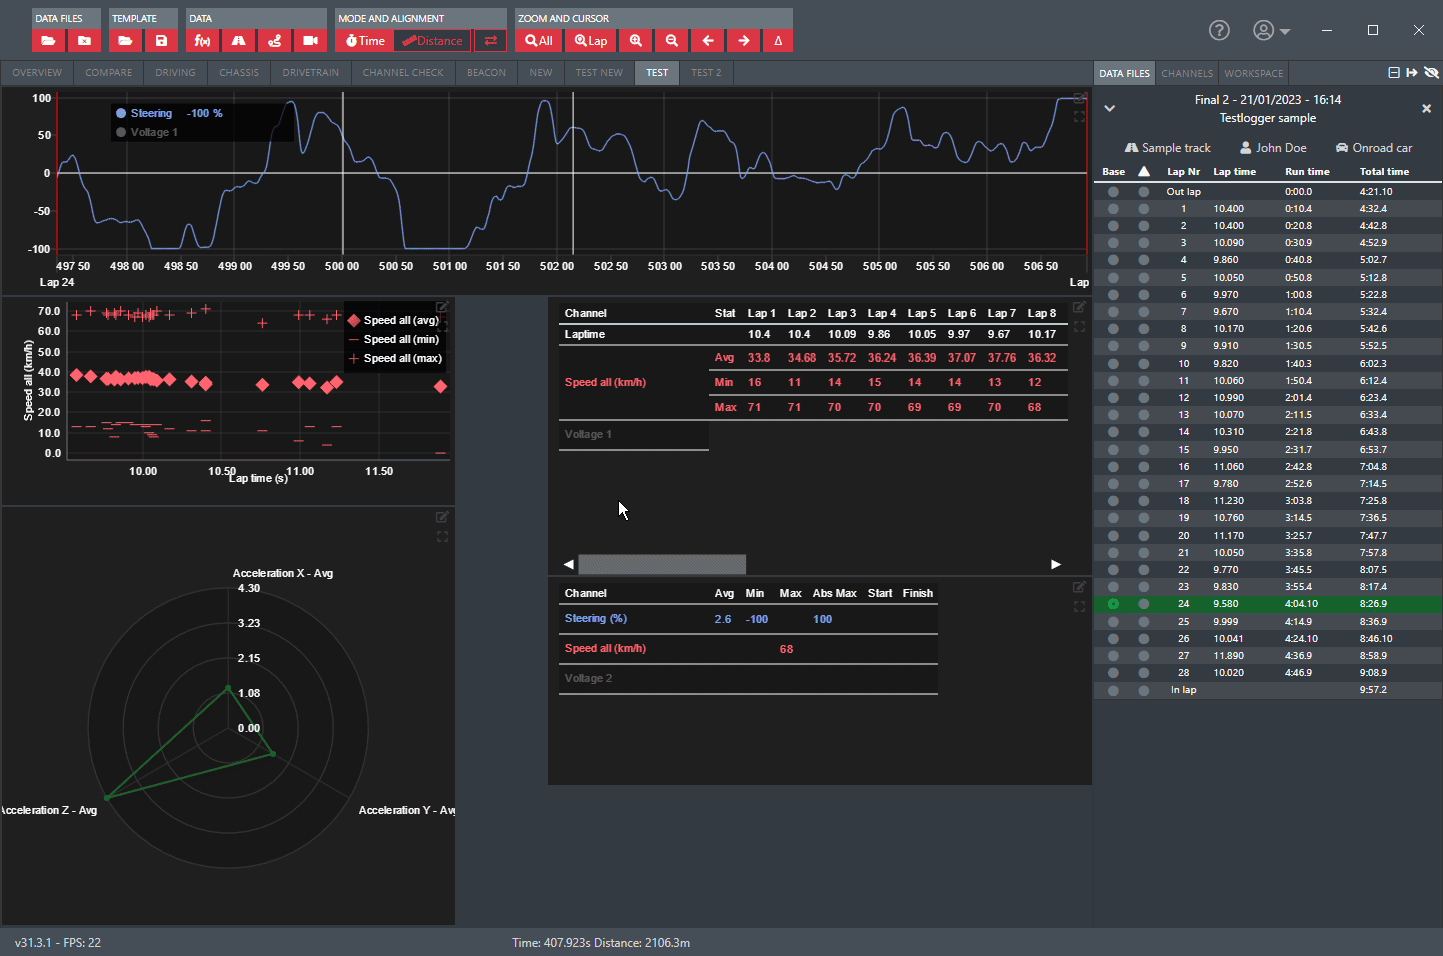The height and width of the screenshot is (956, 1443).
Task: Open the video camera data tool
Action: point(310,41)
